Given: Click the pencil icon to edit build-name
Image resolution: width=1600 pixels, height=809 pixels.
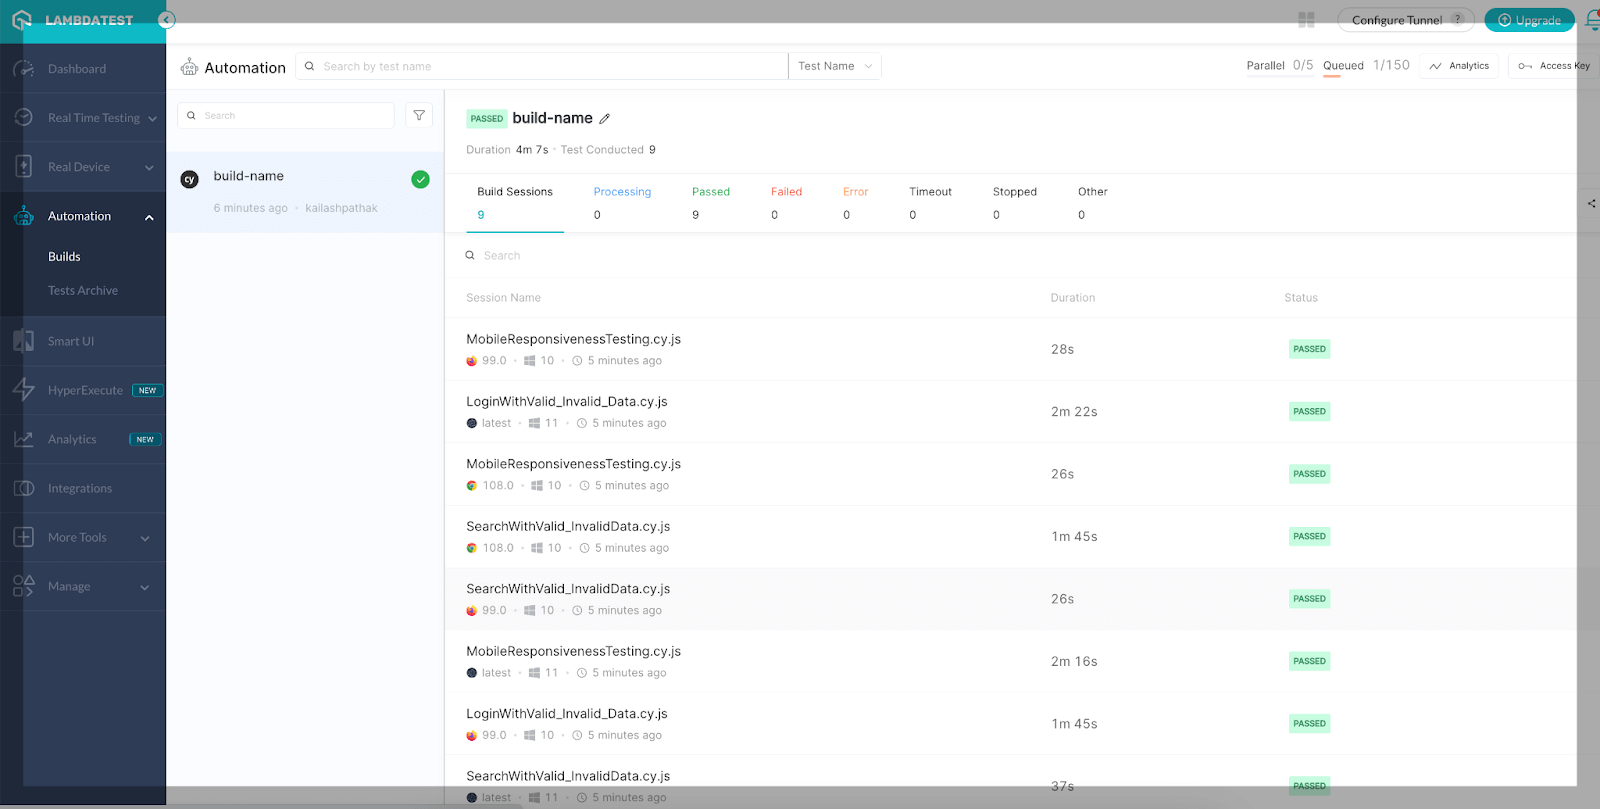Looking at the screenshot, I should [x=604, y=119].
